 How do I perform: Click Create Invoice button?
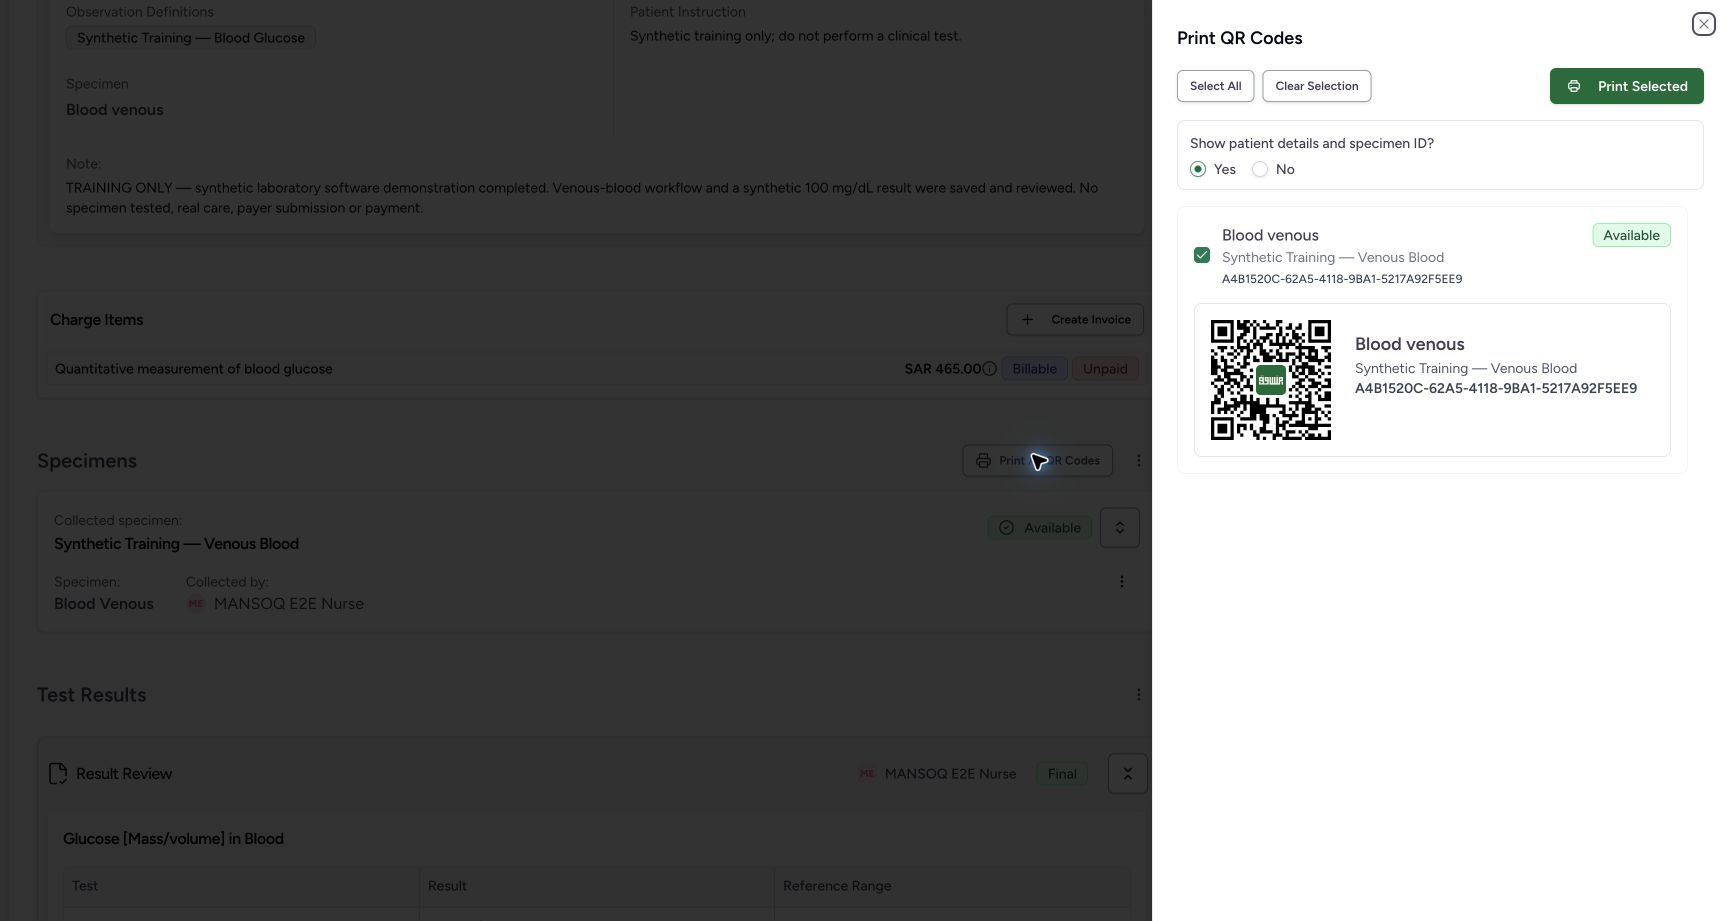1075,320
